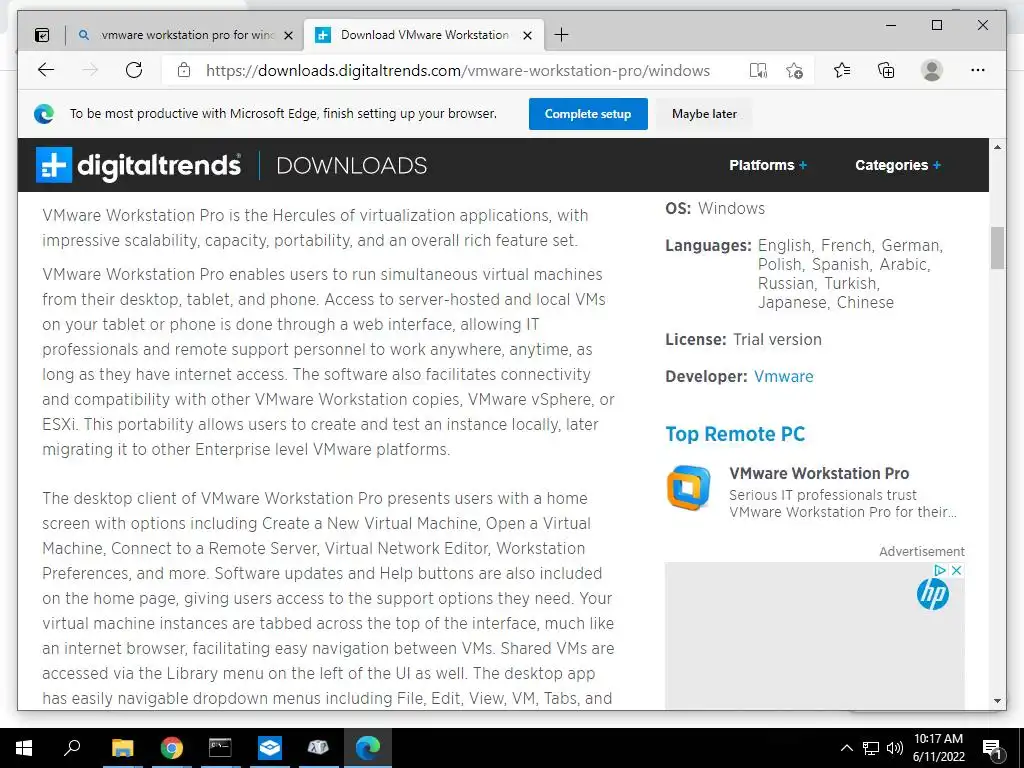Click the 'Trial version' license text
The width and height of the screenshot is (1024, 768).
point(777,340)
